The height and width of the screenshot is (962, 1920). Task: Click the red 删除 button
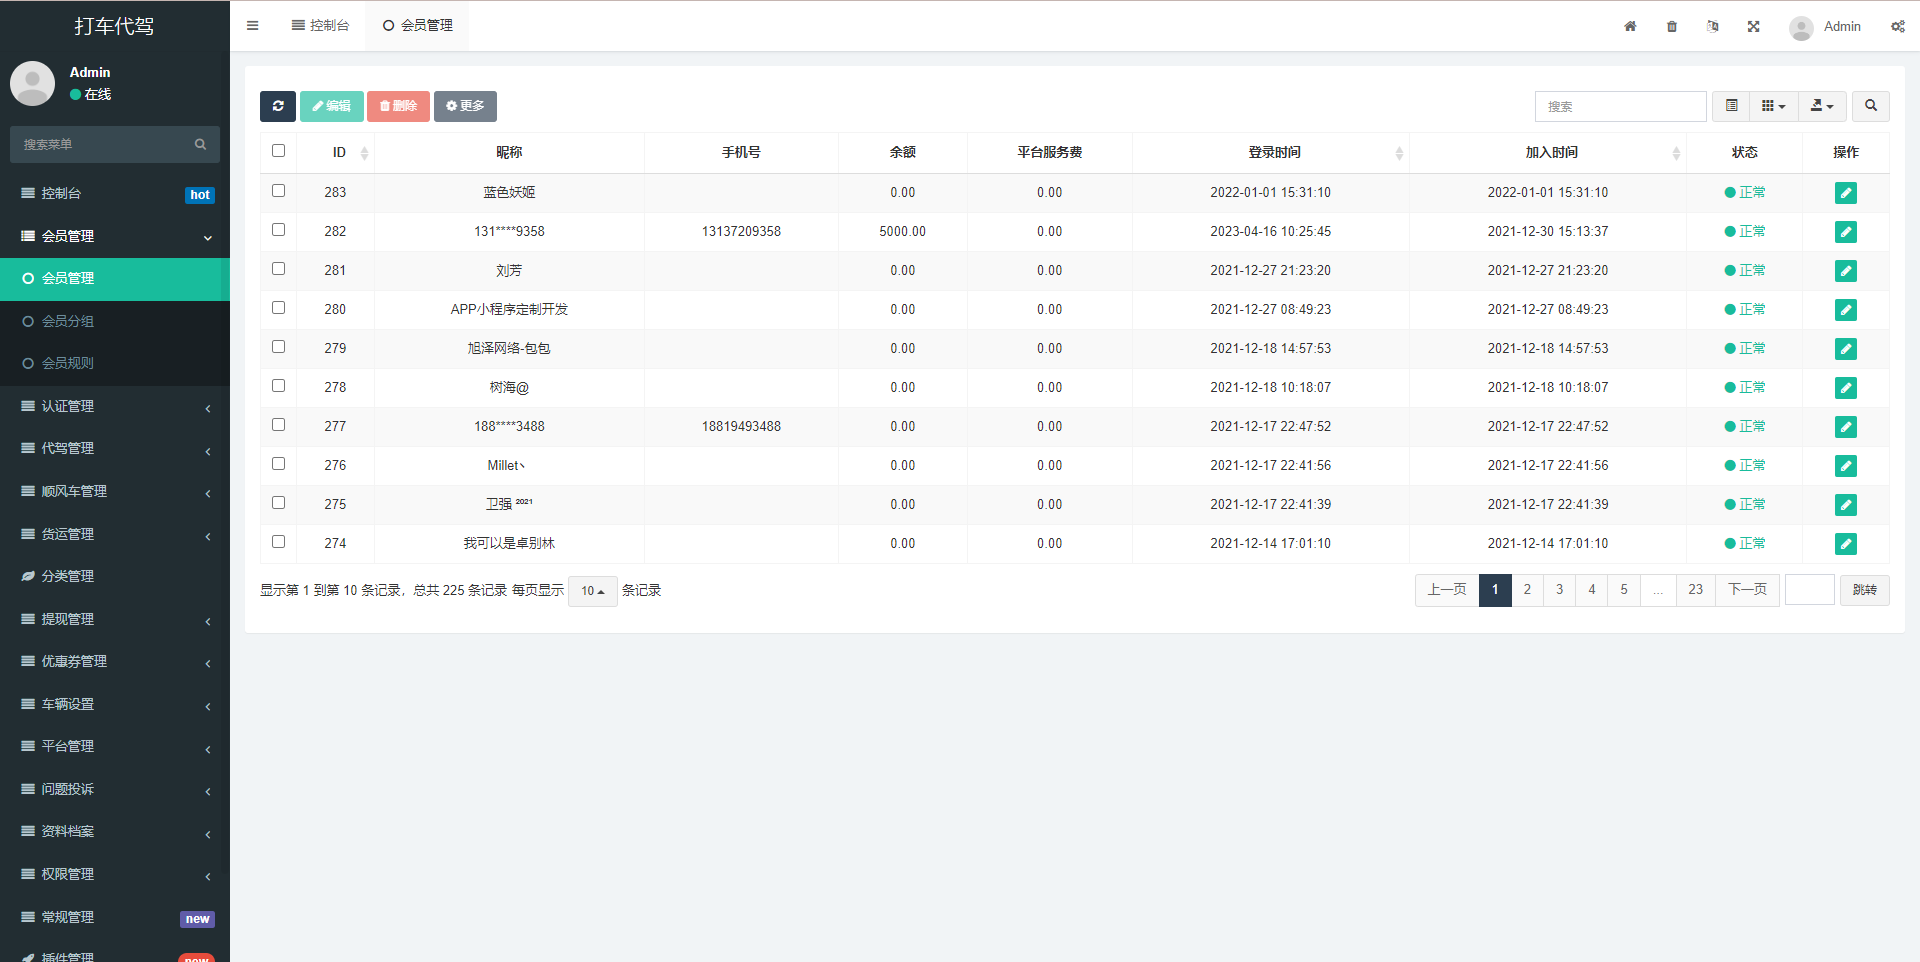(x=398, y=106)
